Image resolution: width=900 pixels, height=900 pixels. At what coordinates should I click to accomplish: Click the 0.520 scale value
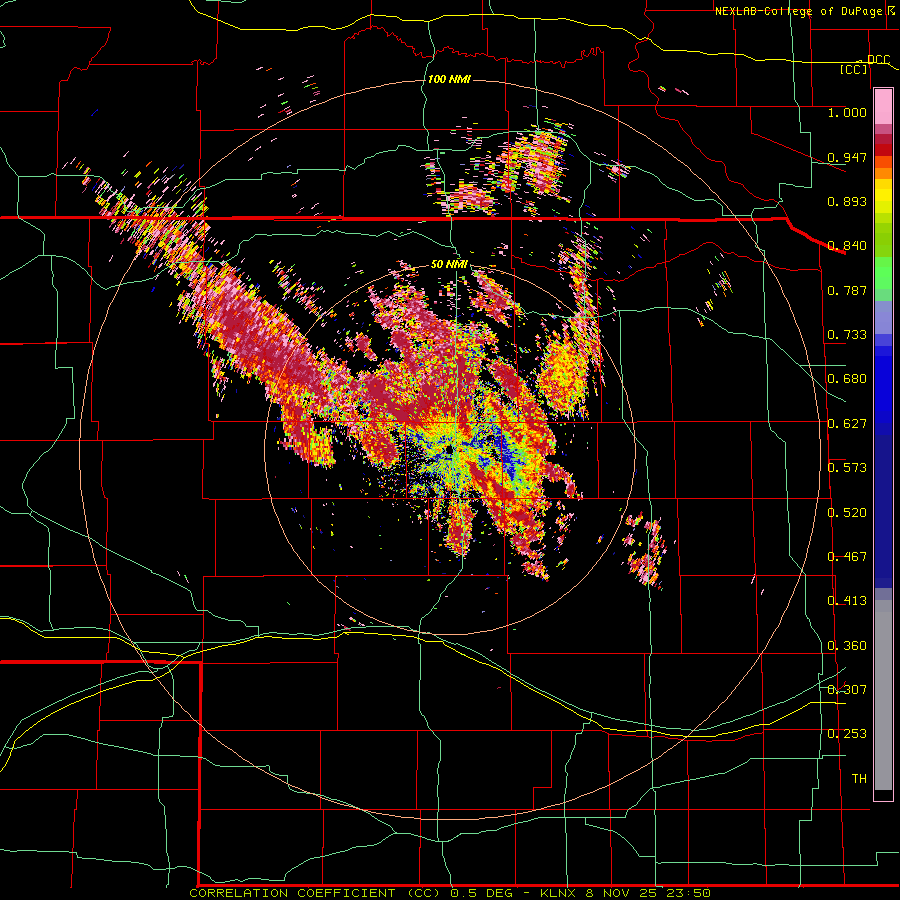click(x=847, y=513)
